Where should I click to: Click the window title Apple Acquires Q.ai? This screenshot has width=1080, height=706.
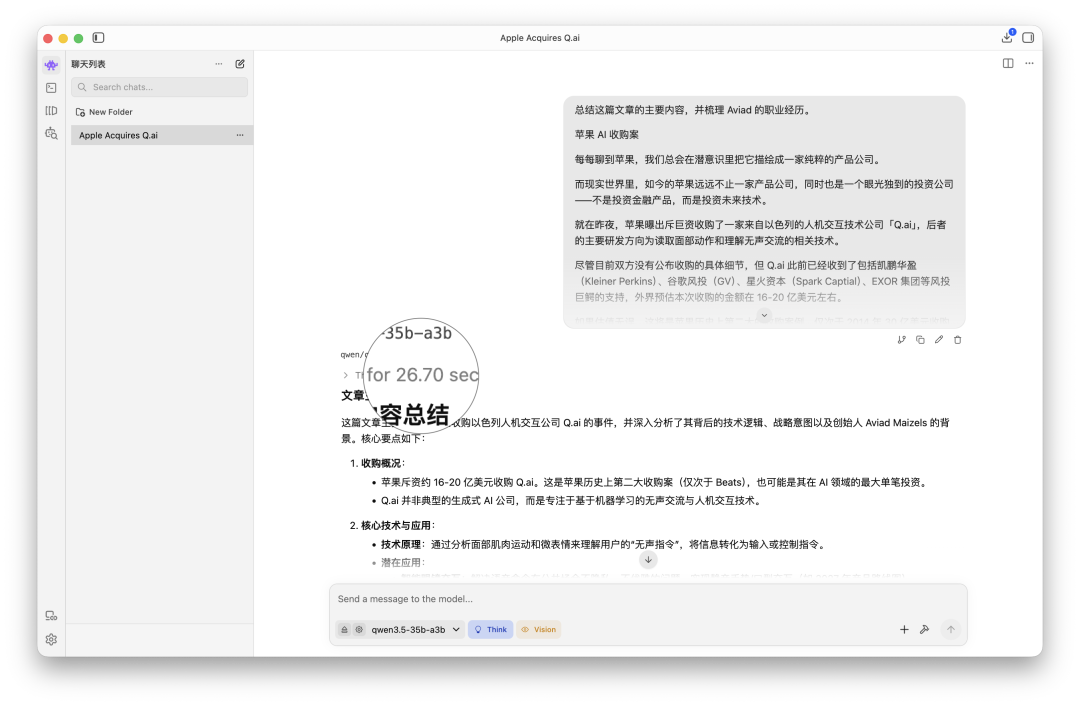pyautogui.click(x=540, y=38)
